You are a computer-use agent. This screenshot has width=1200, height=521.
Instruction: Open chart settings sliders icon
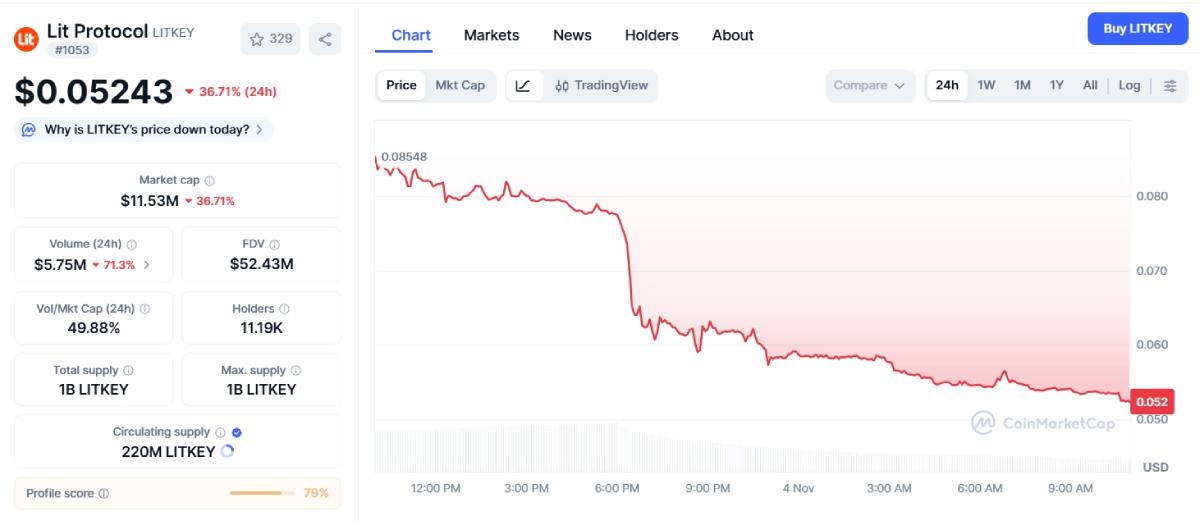(x=1170, y=85)
